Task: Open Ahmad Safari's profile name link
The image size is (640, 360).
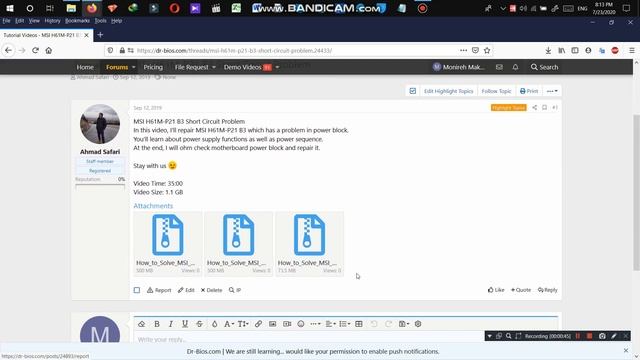Action: [x=100, y=151]
